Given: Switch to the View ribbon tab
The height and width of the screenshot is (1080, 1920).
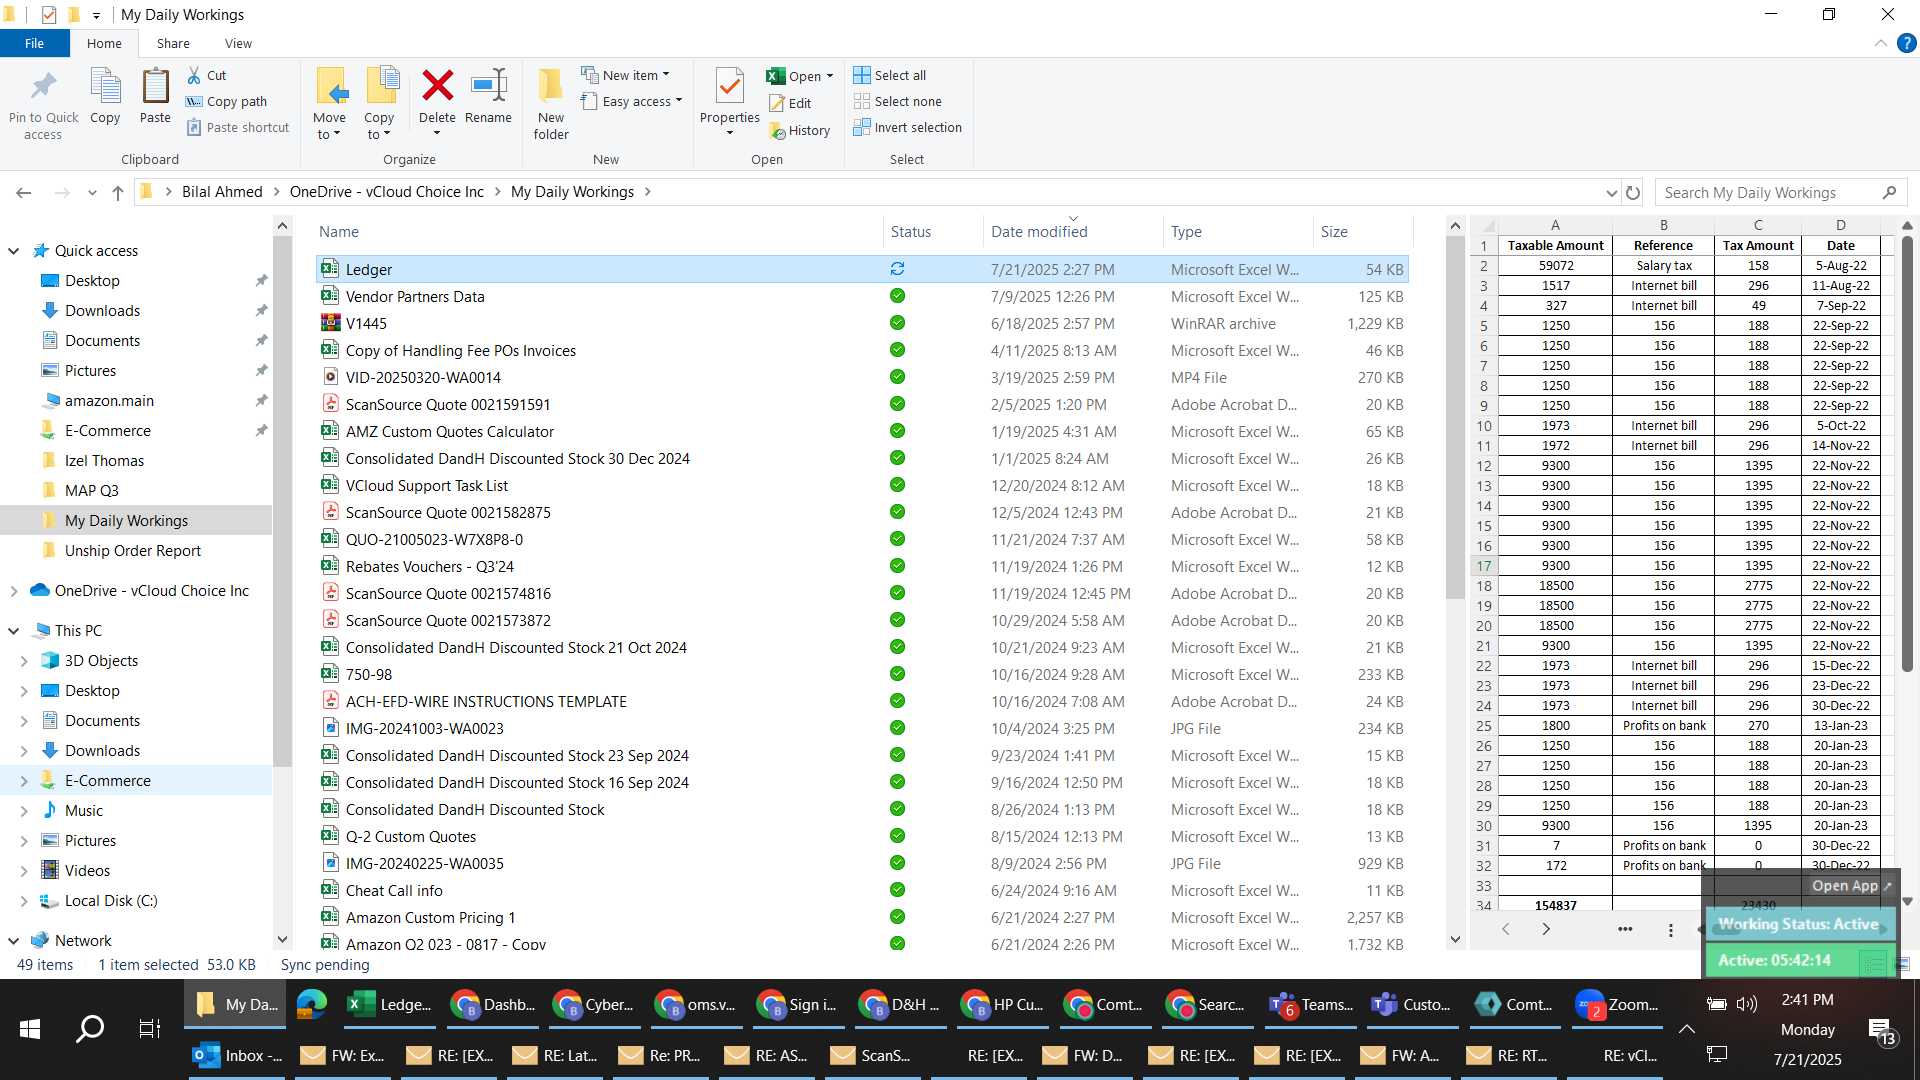Looking at the screenshot, I should point(238,43).
